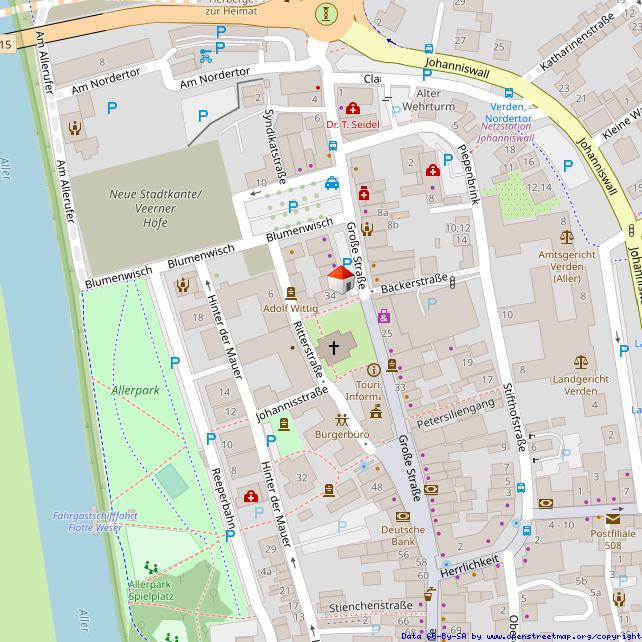Select the Allerpark-Spielplatz playground icon
The image size is (642, 642).
coord(151,567)
